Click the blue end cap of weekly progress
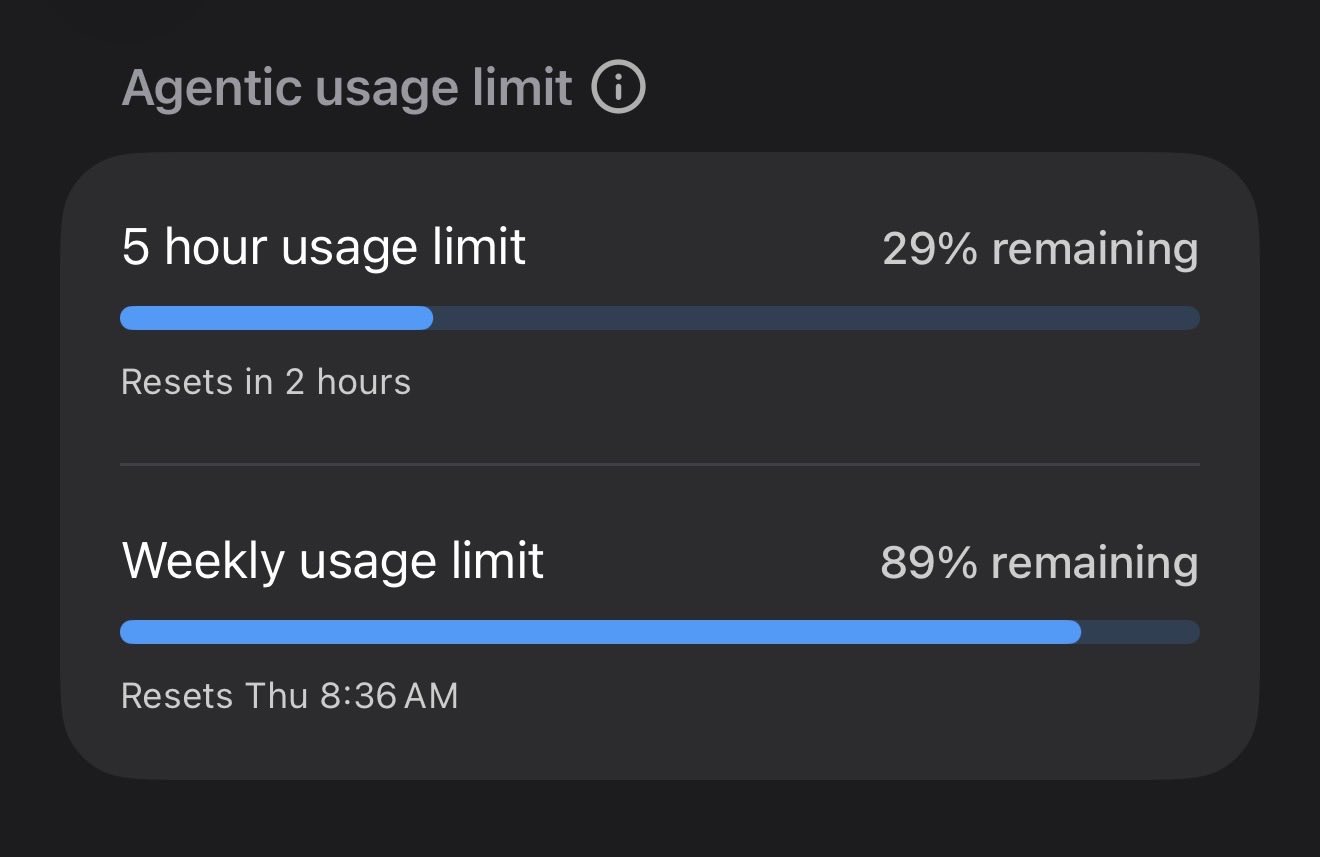The image size is (1320, 857). 1071,632
